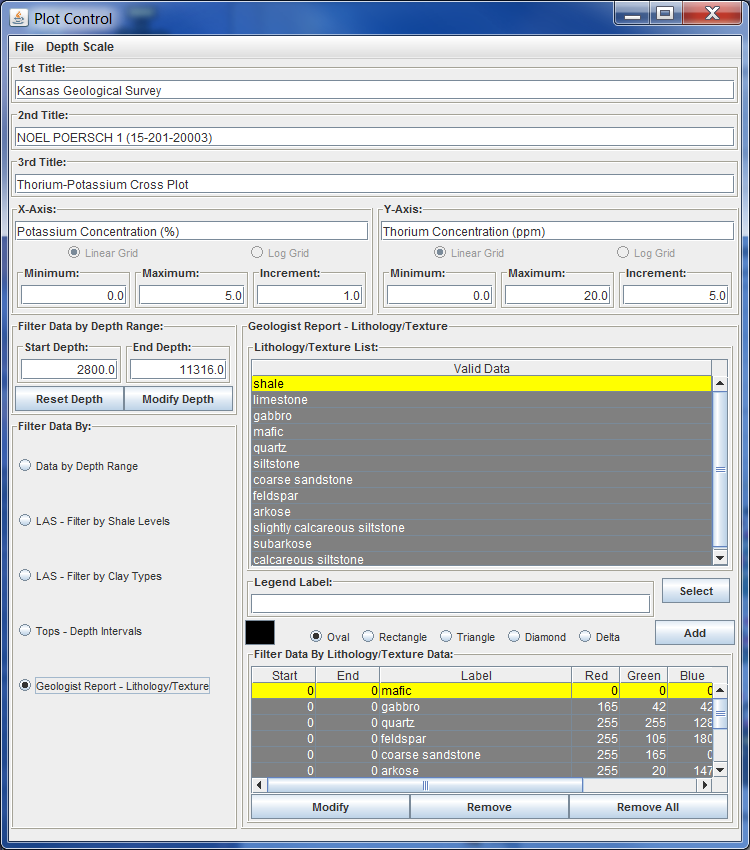This screenshot has height=850, width=750.
Task: Select limestone in lithology list
Action: pos(481,400)
